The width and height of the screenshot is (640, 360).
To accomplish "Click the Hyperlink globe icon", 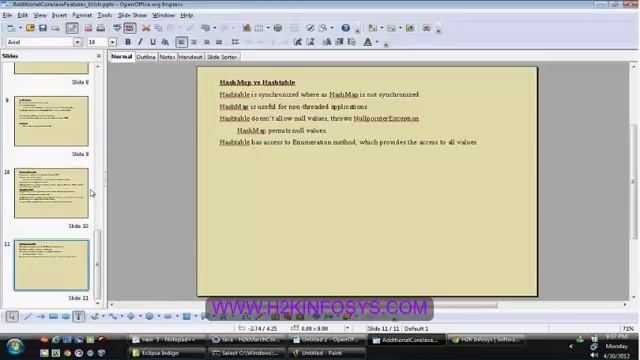I will coord(278,28).
